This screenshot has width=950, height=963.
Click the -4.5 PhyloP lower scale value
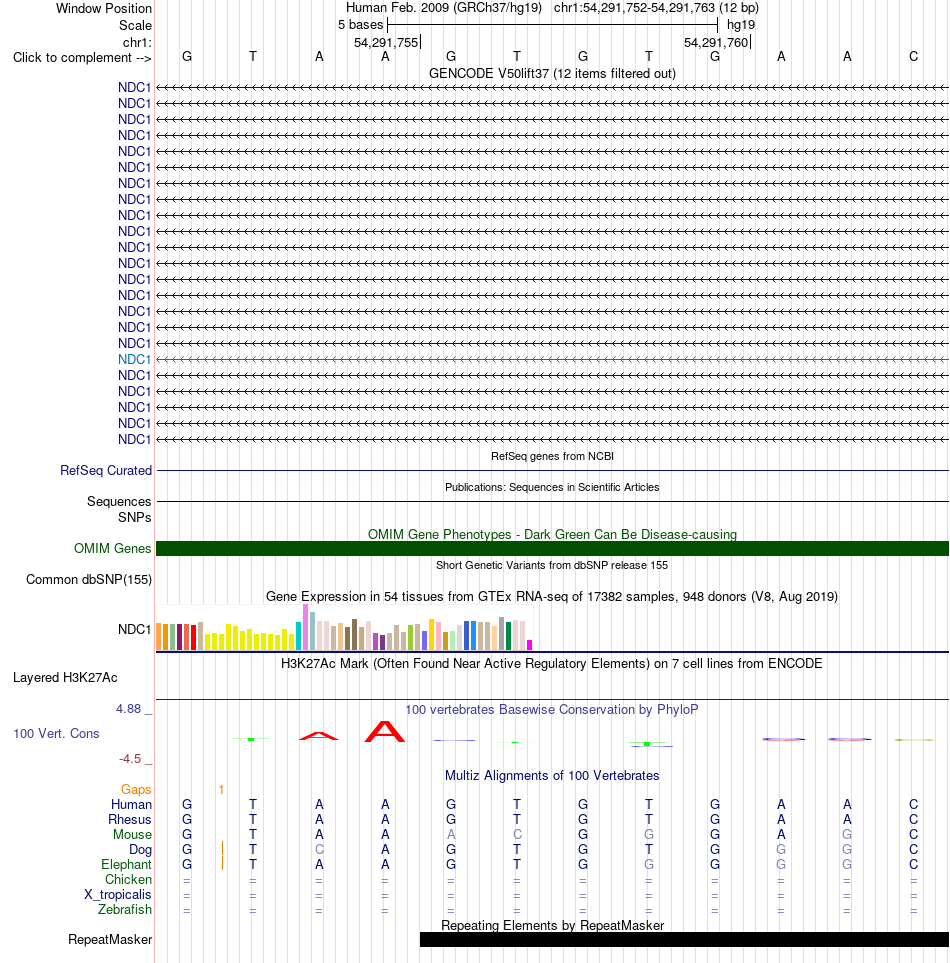point(130,759)
